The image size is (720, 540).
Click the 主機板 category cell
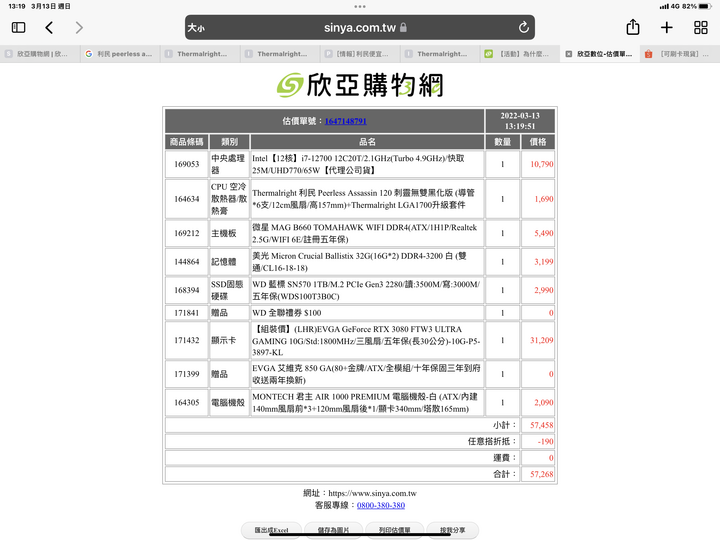pyautogui.click(x=229, y=233)
